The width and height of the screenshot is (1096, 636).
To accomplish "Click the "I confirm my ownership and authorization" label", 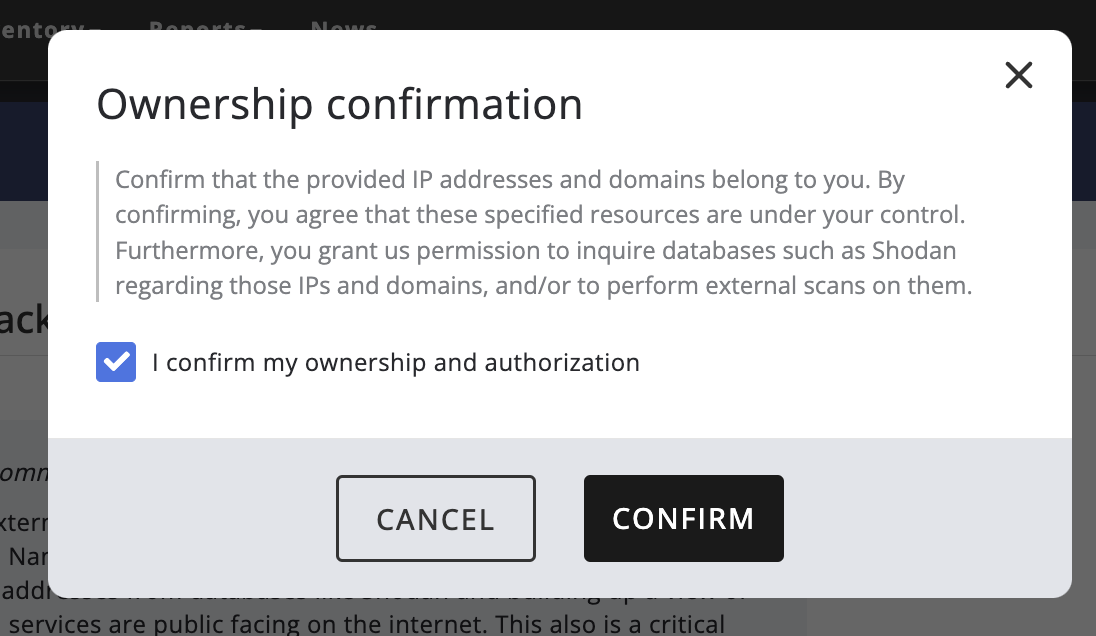I will pos(395,362).
